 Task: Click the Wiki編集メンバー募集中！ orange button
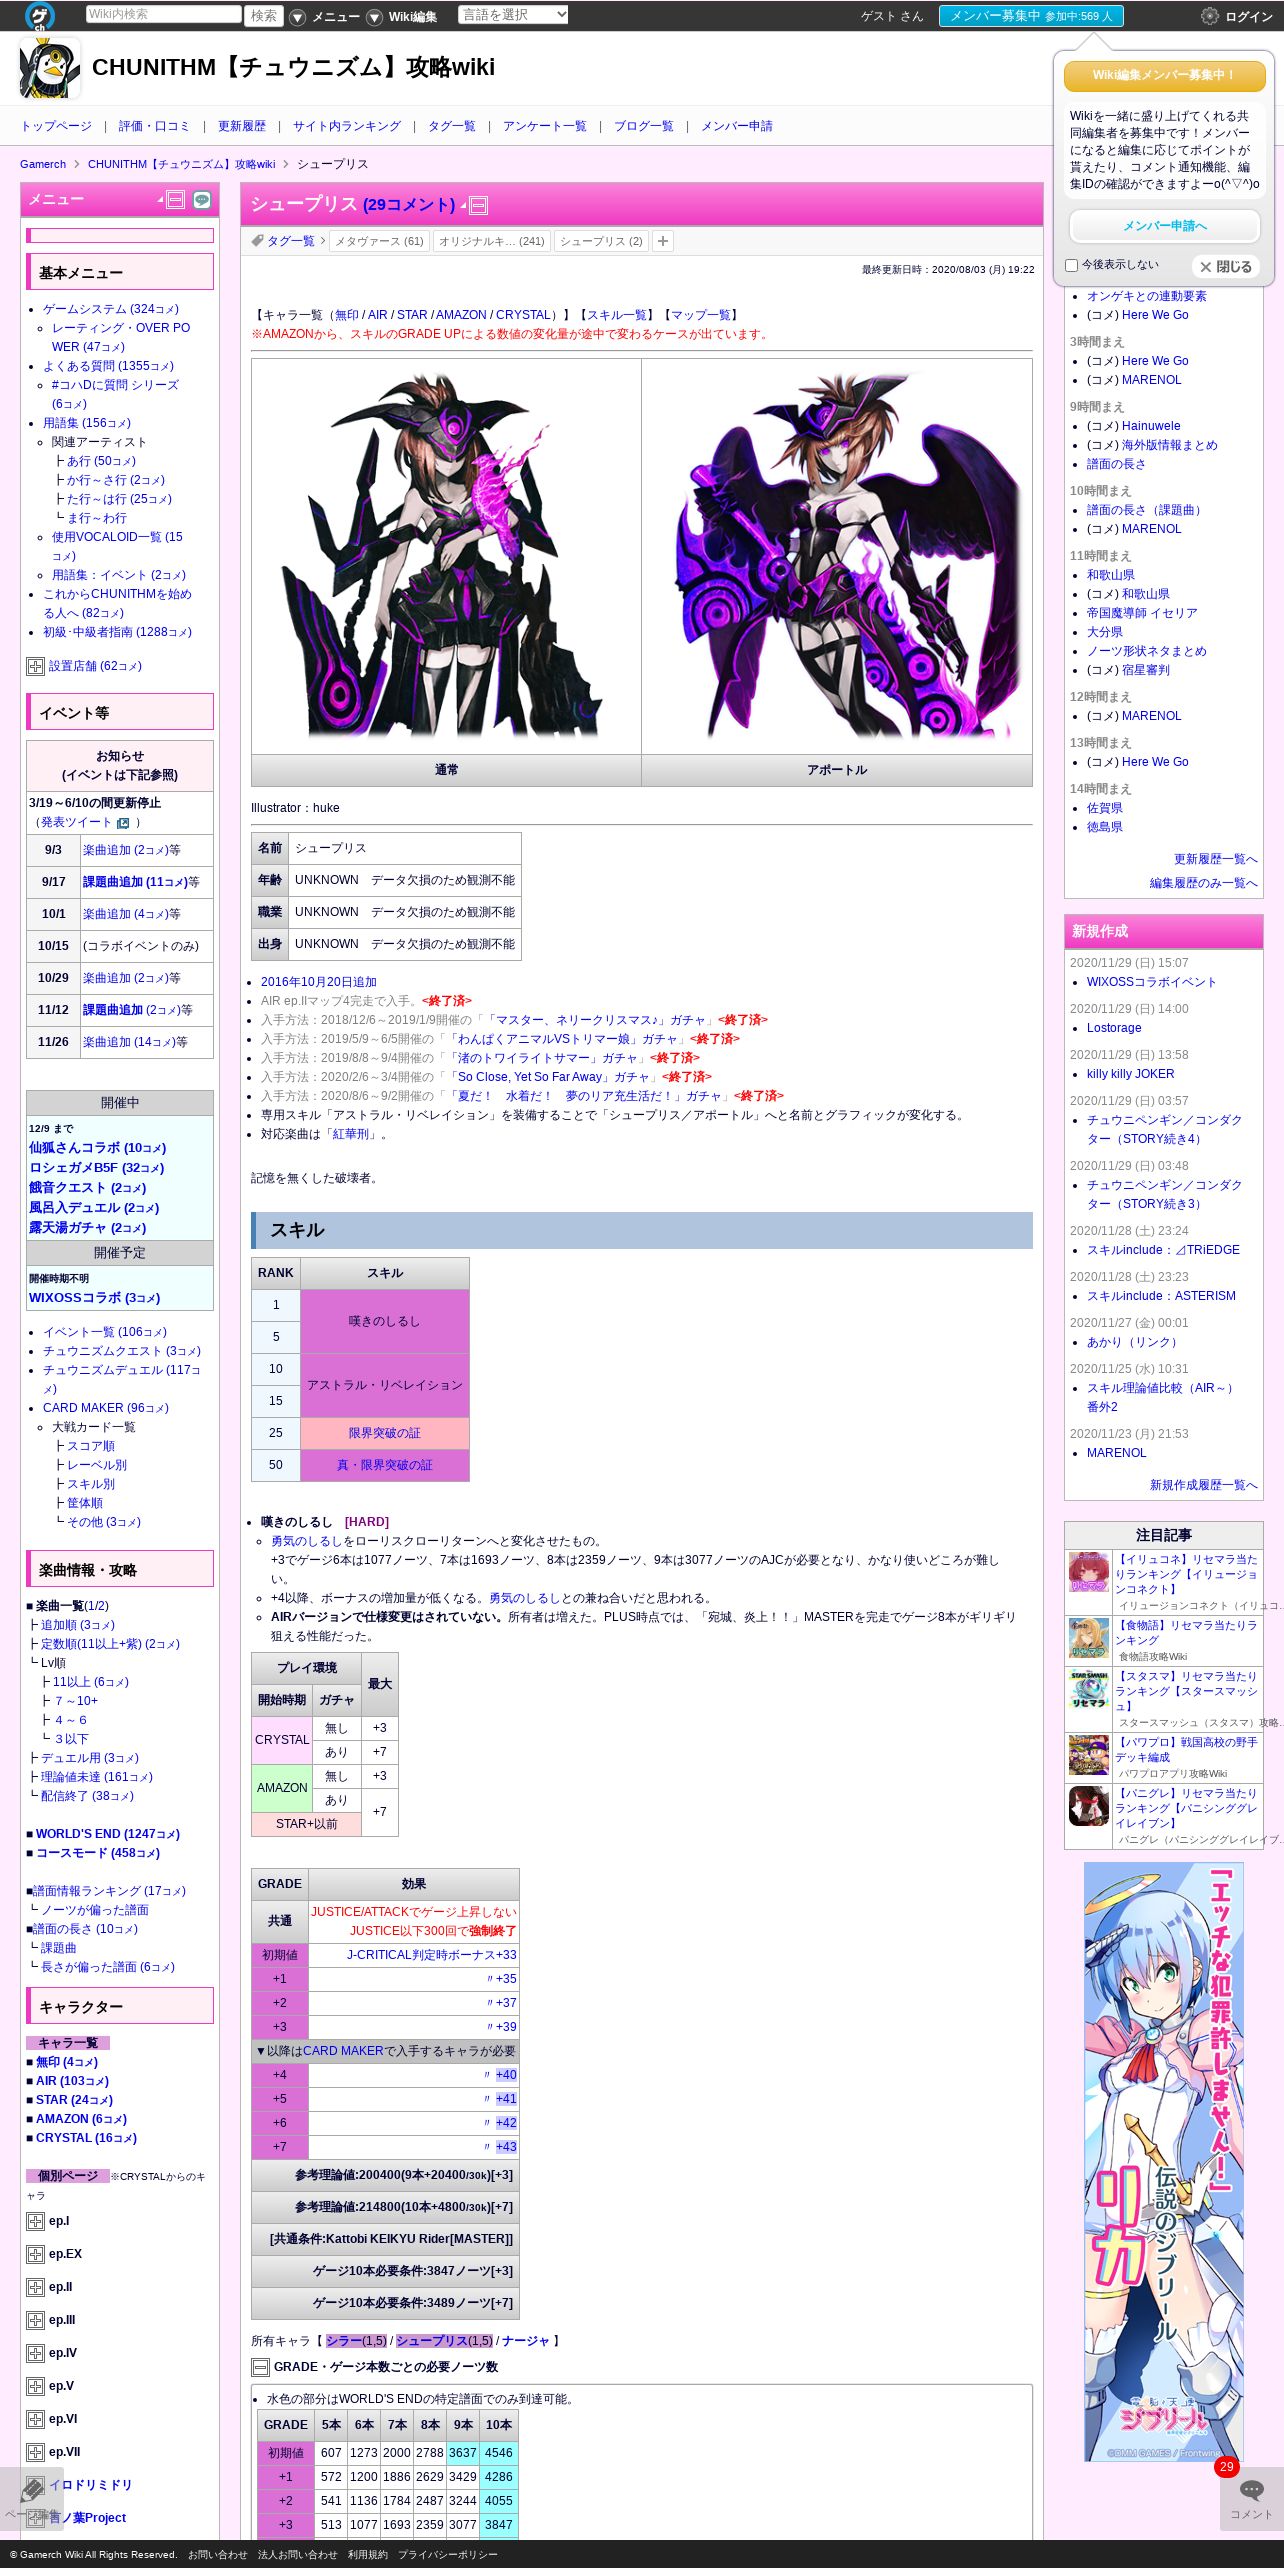click(x=1165, y=76)
